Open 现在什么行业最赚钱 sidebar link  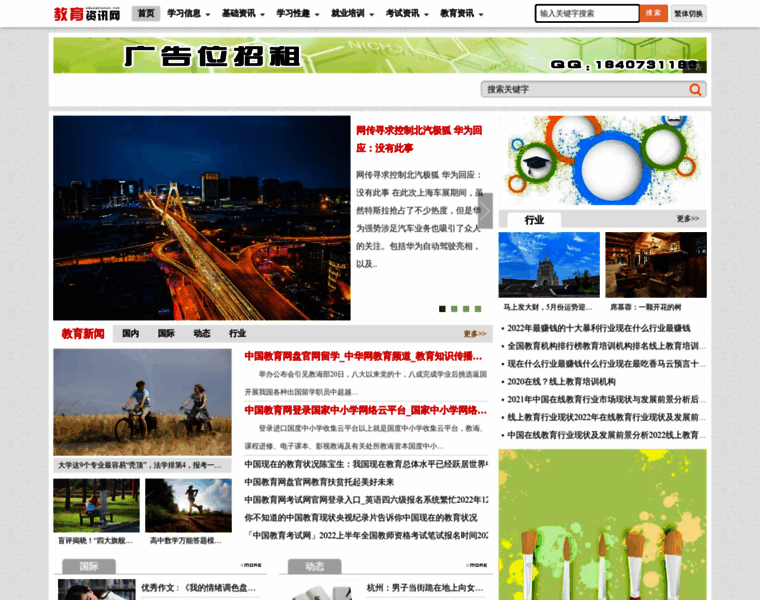coord(606,364)
